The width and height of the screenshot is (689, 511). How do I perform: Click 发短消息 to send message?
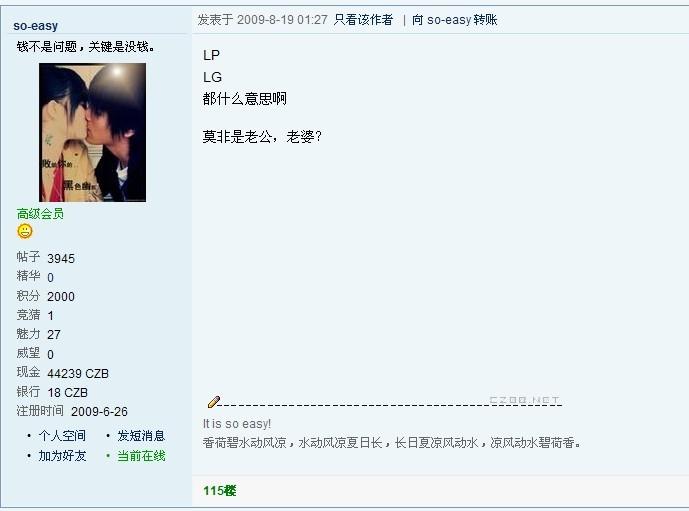coord(141,436)
